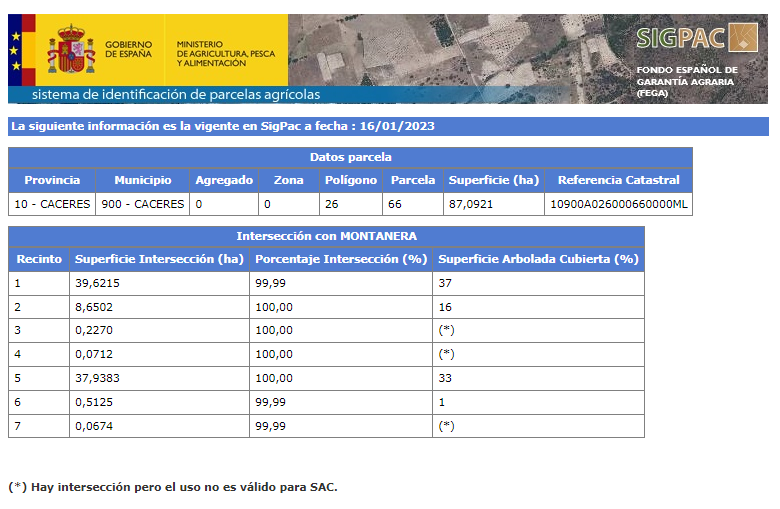
Task: Click the European Union flag emblem
Action: coord(21,49)
